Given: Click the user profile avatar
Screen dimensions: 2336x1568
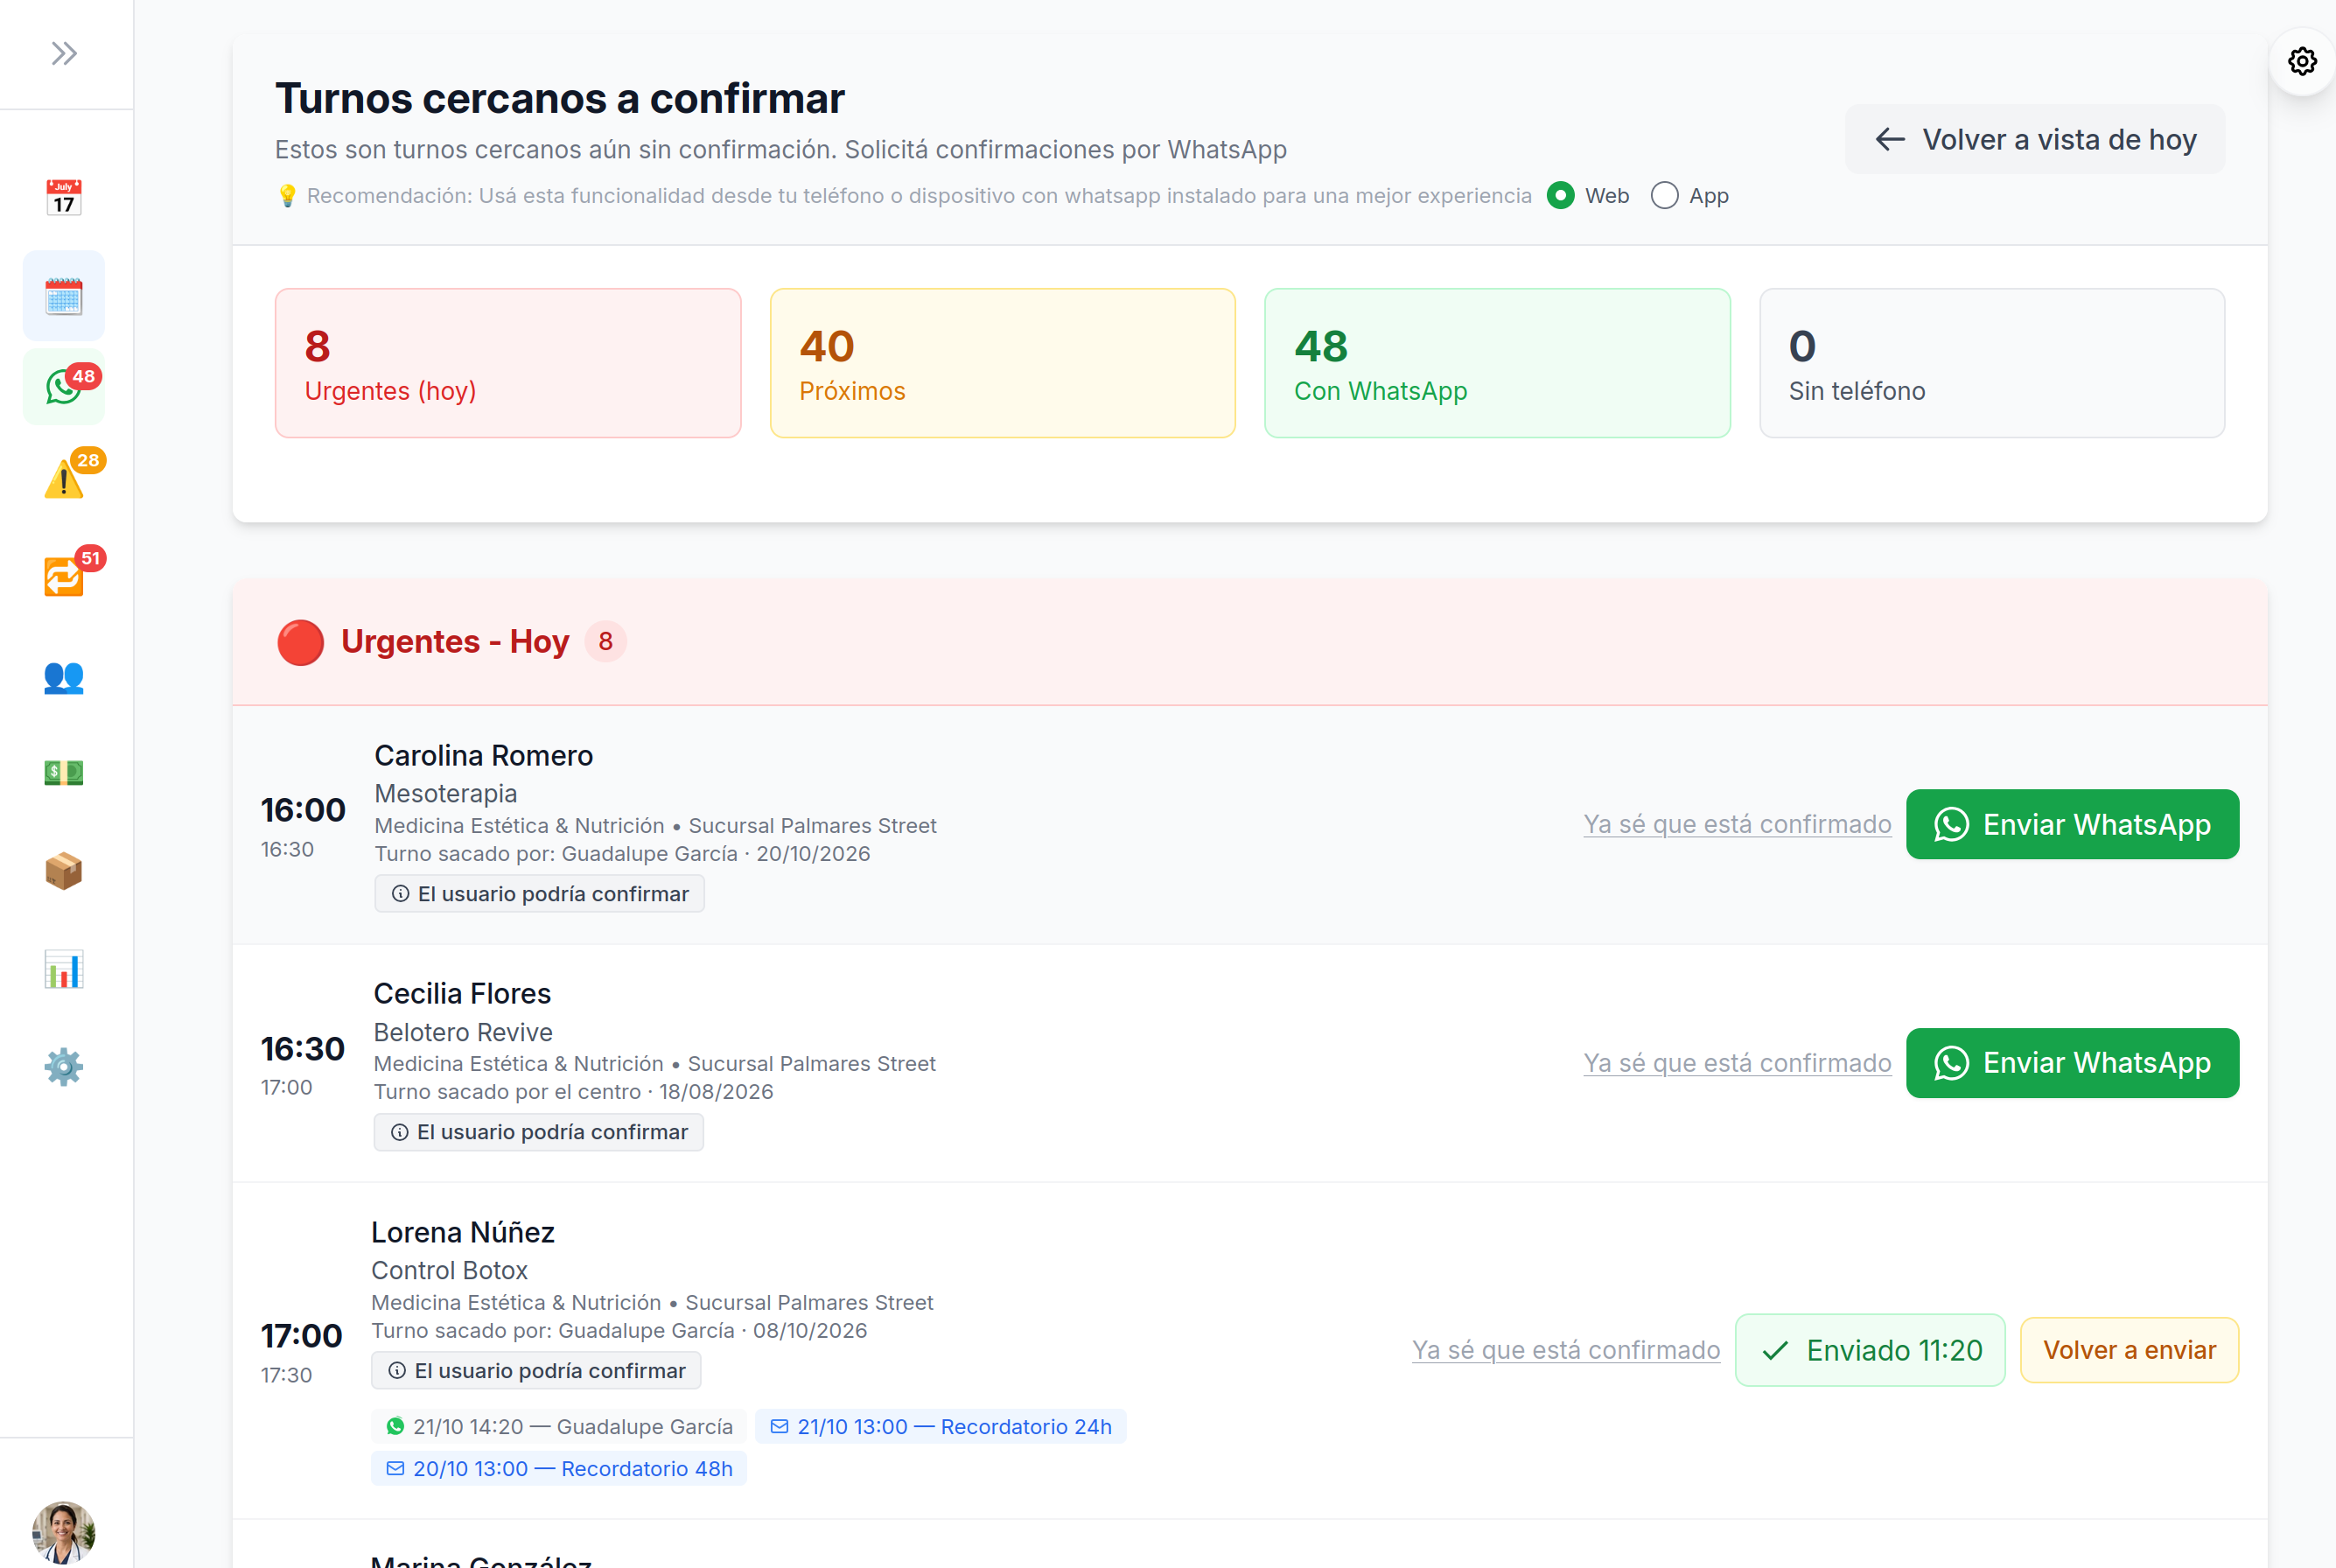Looking at the screenshot, I should tap(64, 1532).
